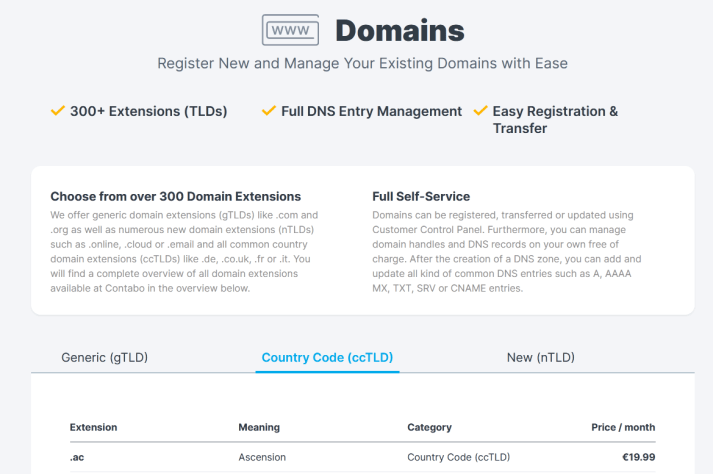Select the .ac extension row entry
713x474 pixels.
[76, 457]
